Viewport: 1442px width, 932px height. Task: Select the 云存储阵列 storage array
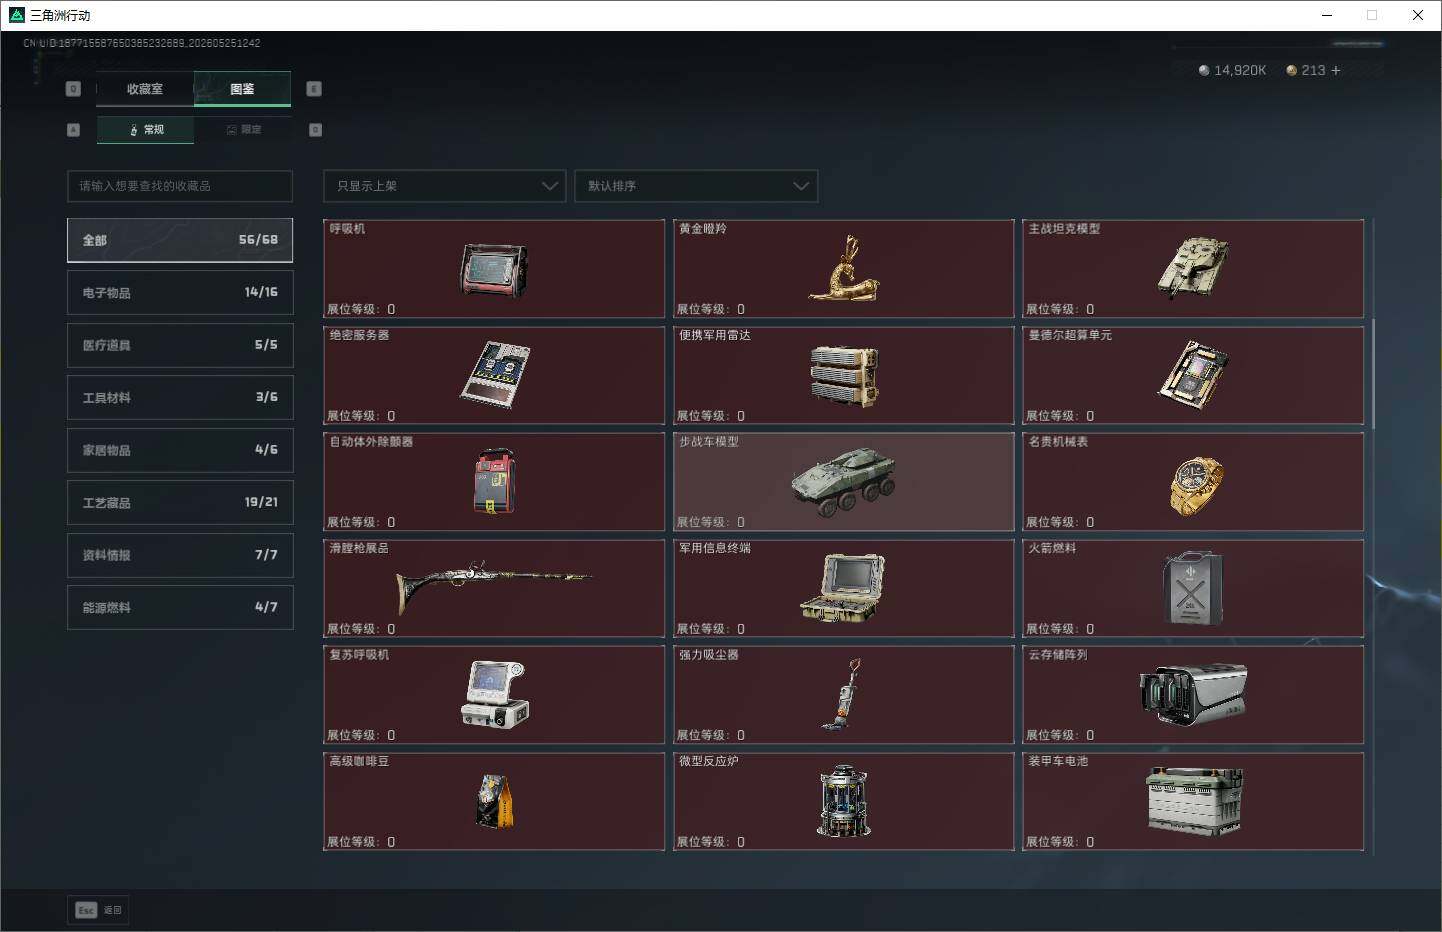click(1193, 695)
